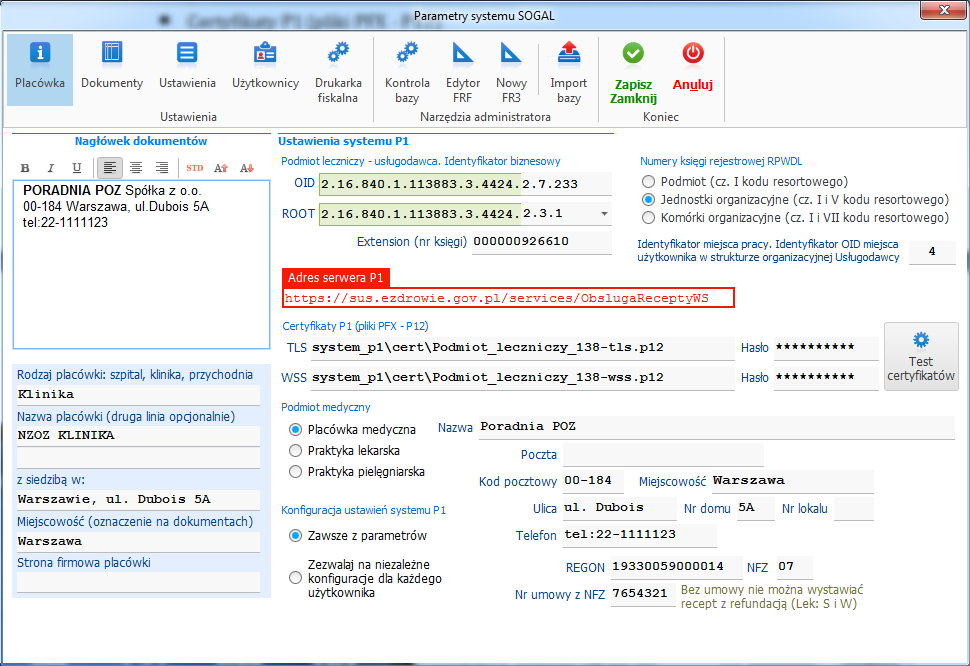Expand the ROOT identifier dropdown

[x=604, y=214]
